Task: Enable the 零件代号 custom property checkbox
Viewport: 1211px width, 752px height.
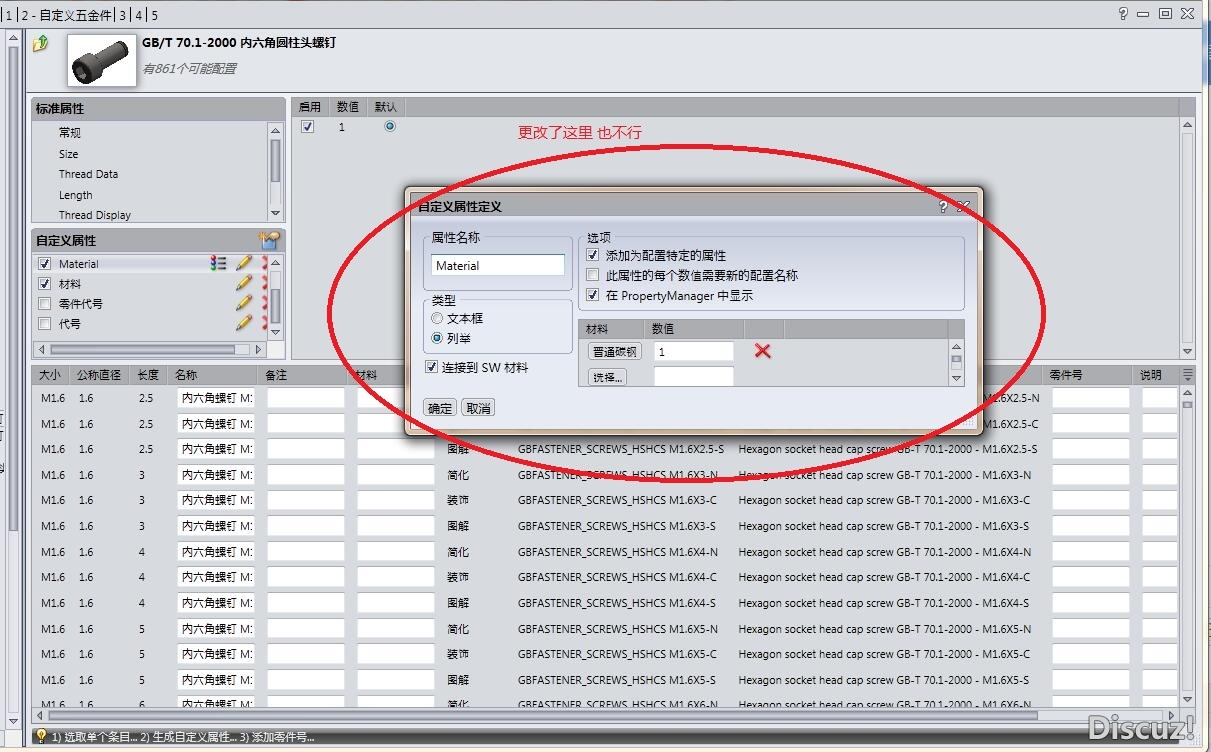Action: pyautogui.click(x=44, y=304)
